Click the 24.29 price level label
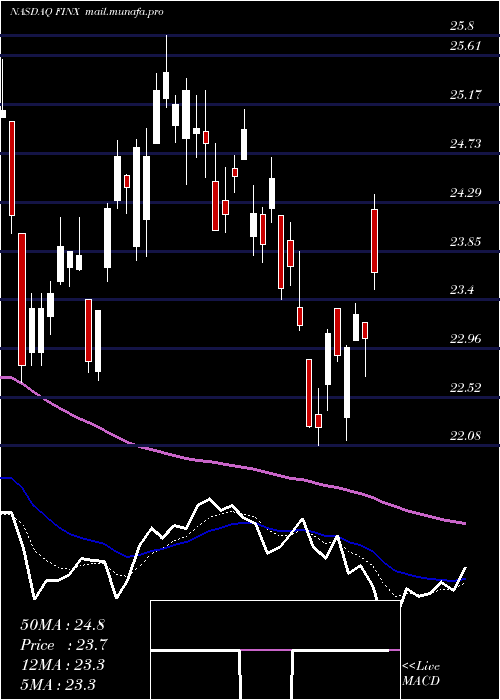This screenshot has height=700, width=500. (x=465, y=193)
